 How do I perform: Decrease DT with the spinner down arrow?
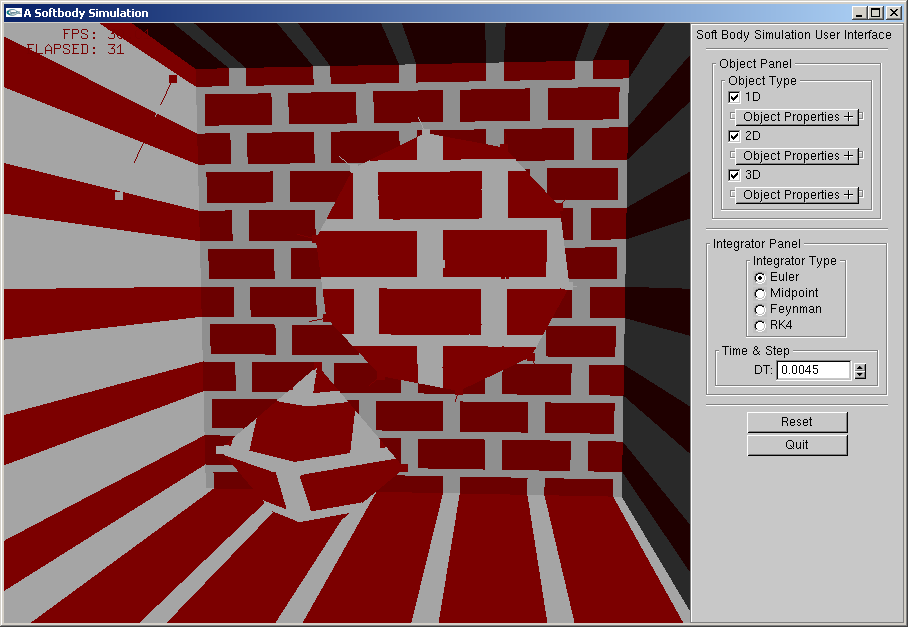coord(860,376)
